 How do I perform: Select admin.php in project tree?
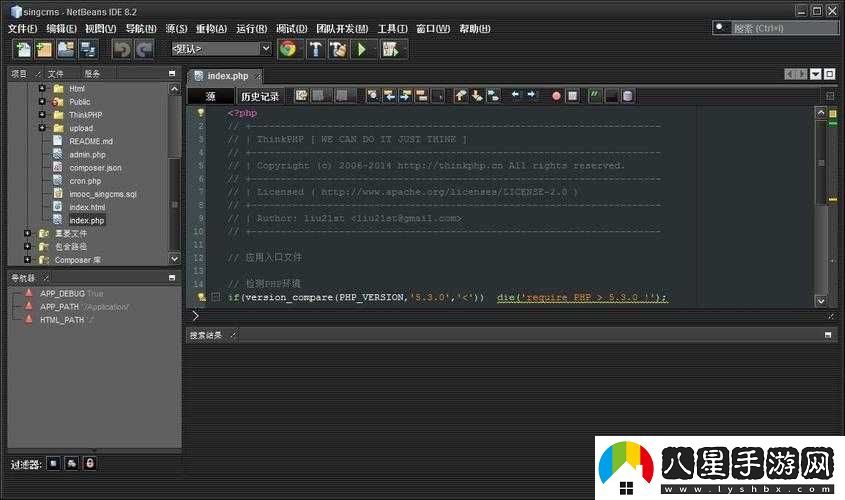[87, 155]
